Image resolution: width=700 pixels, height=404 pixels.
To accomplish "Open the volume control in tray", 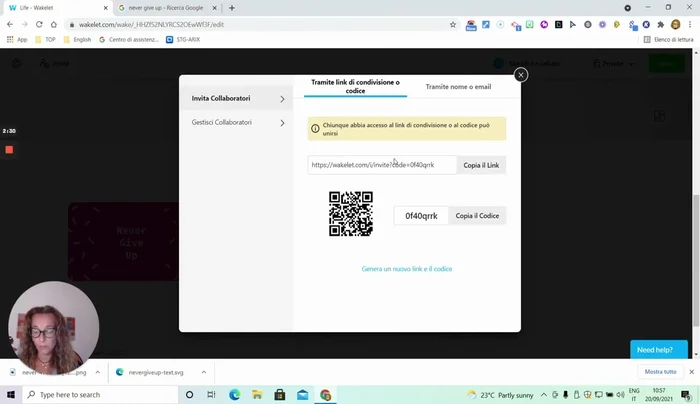I will (621, 395).
